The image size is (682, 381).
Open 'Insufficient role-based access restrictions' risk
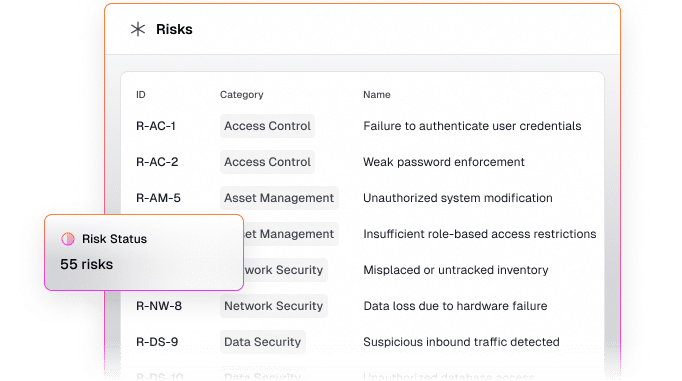click(x=480, y=234)
